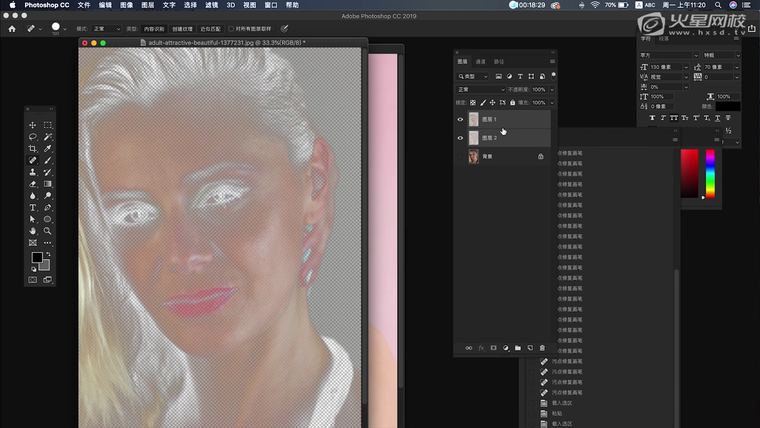Select the Clone Stamp tool
This screenshot has width=760, height=428.
coord(33,172)
